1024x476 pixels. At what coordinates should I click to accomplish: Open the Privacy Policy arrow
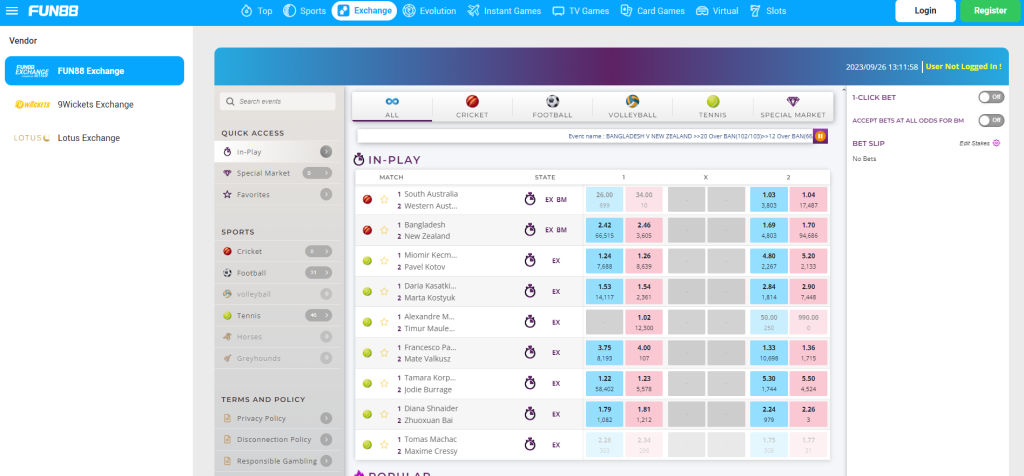tap(326, 419)
